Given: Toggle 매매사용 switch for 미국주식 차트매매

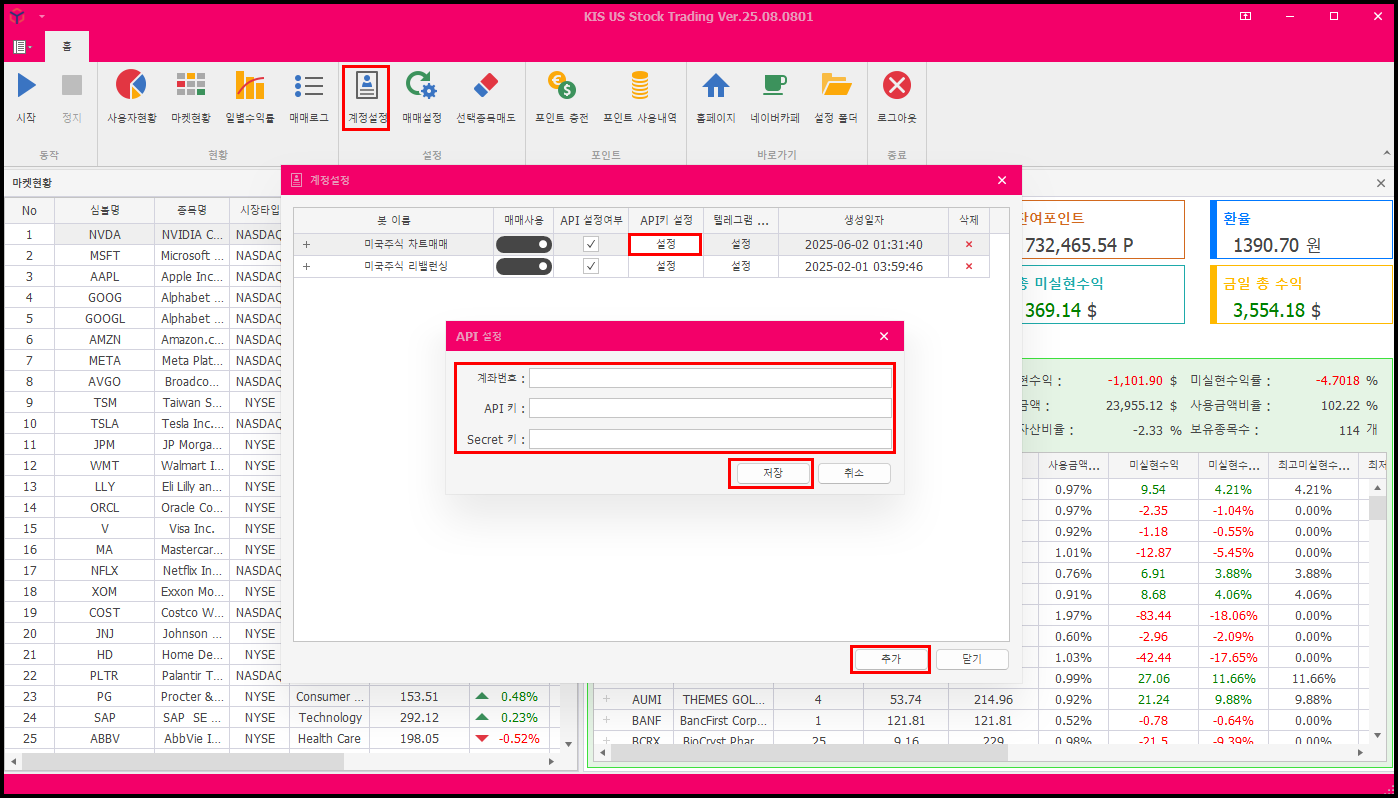Looking at the screenshot, I should coord(524,245).
